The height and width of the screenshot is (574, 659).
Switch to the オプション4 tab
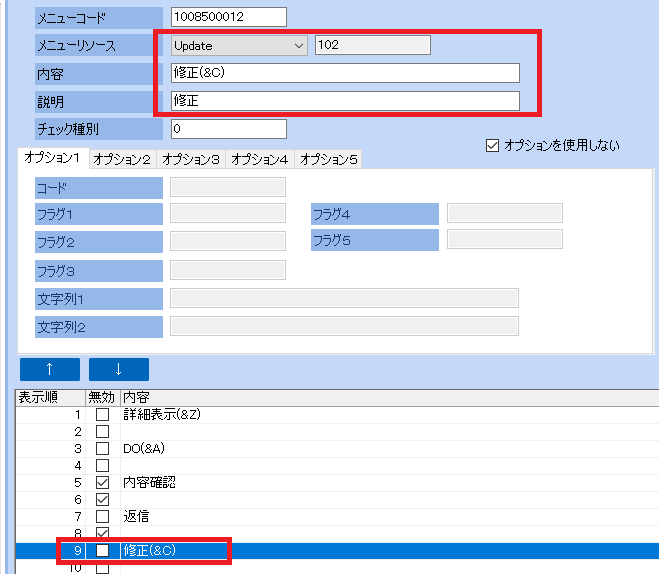pyautogui.click(x=260, y=159)
